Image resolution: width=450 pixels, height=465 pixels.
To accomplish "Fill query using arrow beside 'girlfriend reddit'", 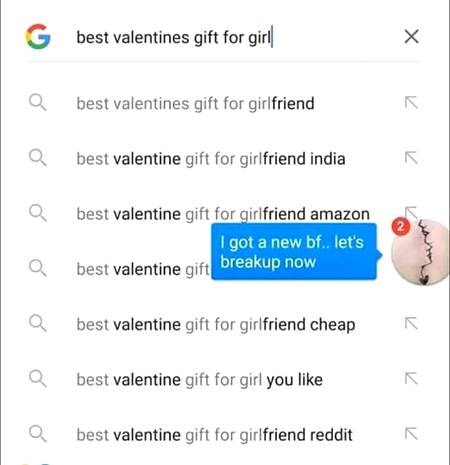I will click(x=411, y=434).
